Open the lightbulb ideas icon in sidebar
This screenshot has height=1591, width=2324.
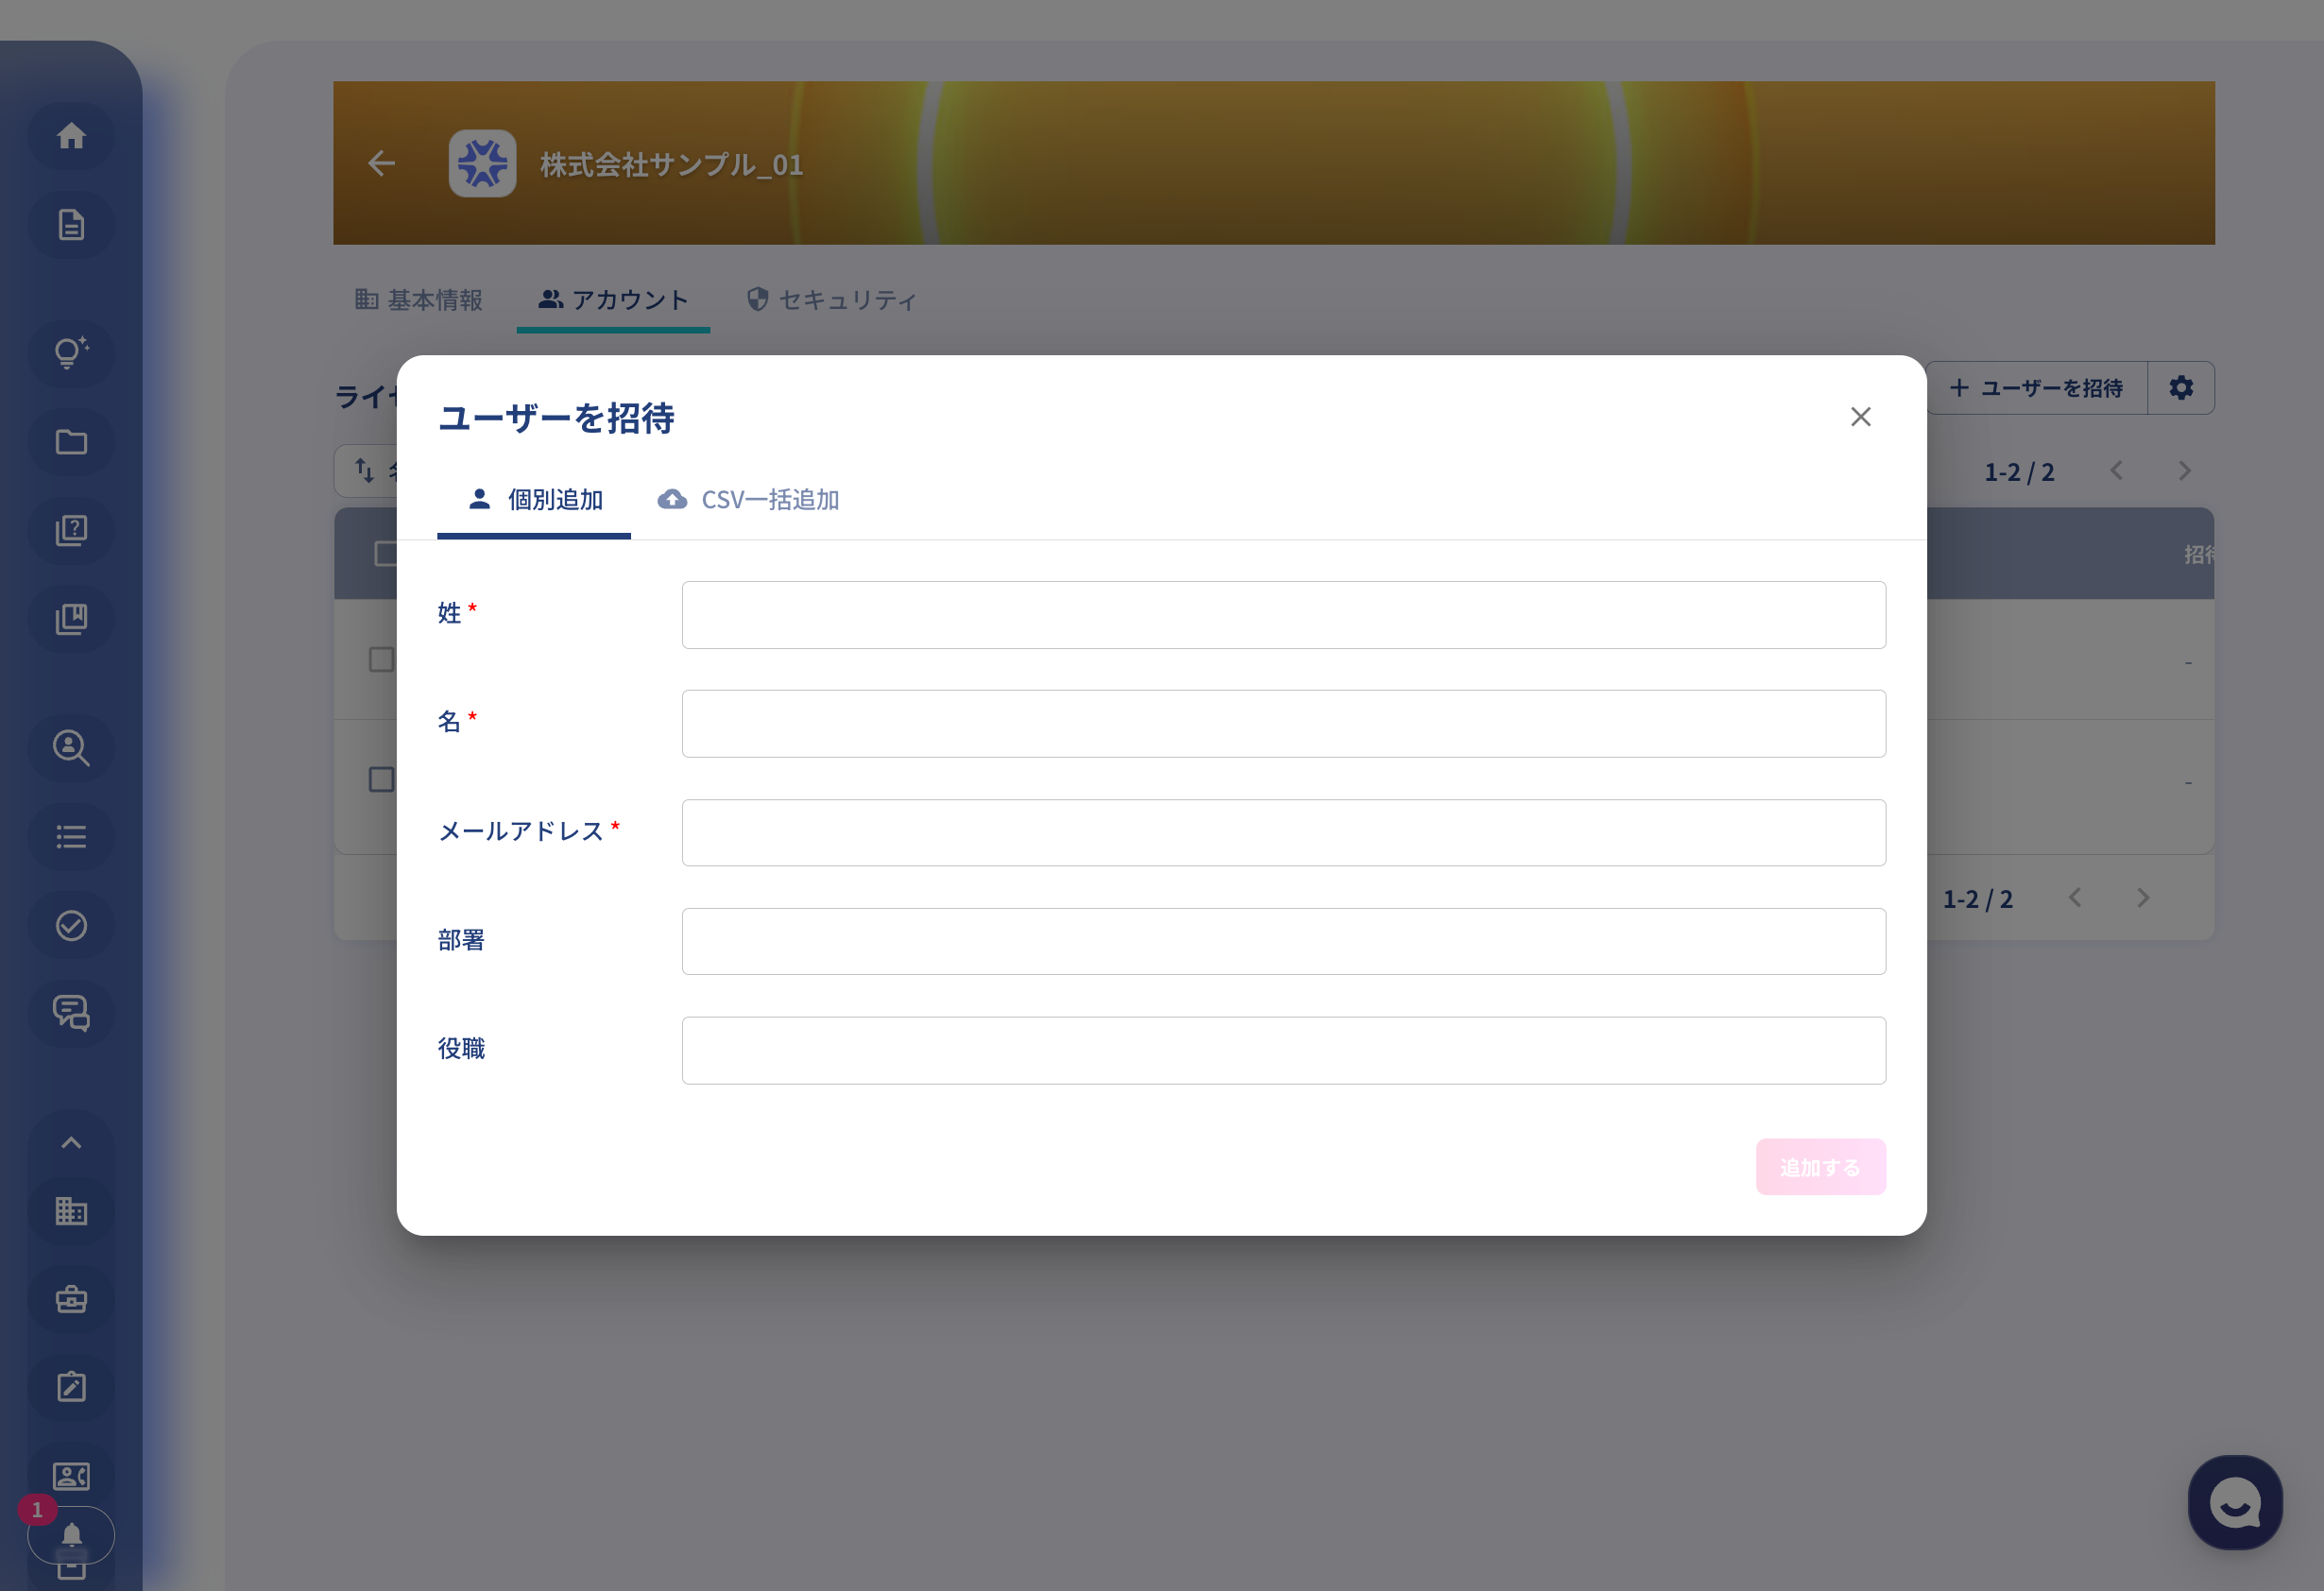[x=71, y=352]
